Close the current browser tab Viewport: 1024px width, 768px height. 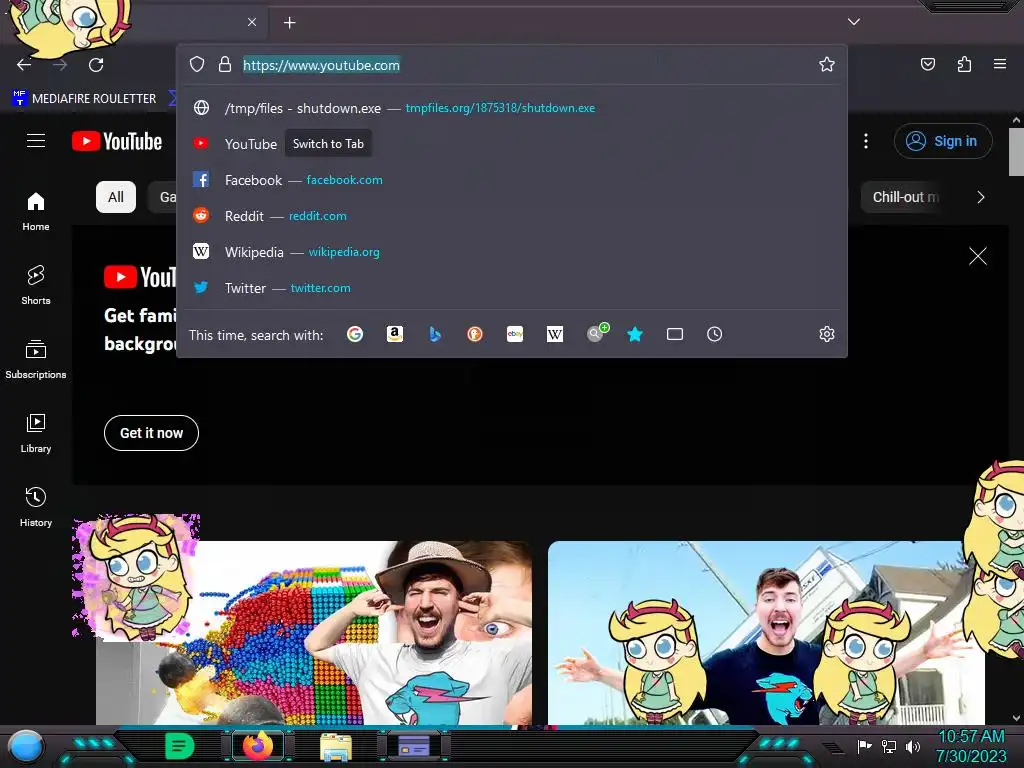(252, 22)
